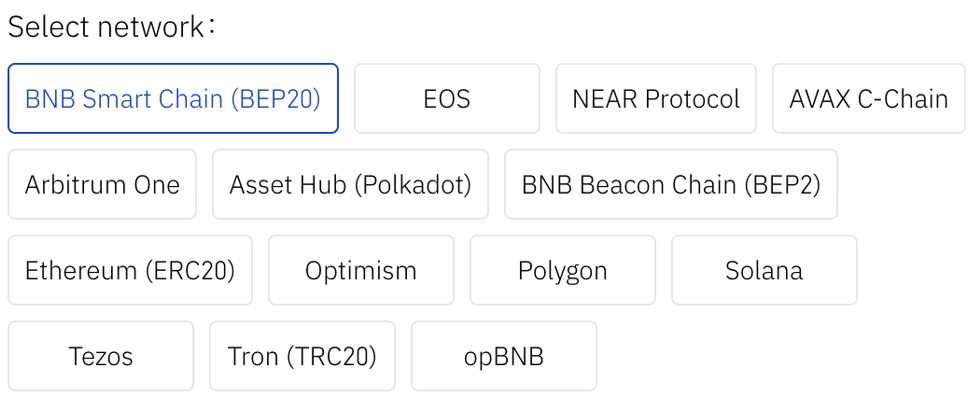The image size is (976, 397).
Task: Select Tron (TRC20) network
Action: pos(303,356)
